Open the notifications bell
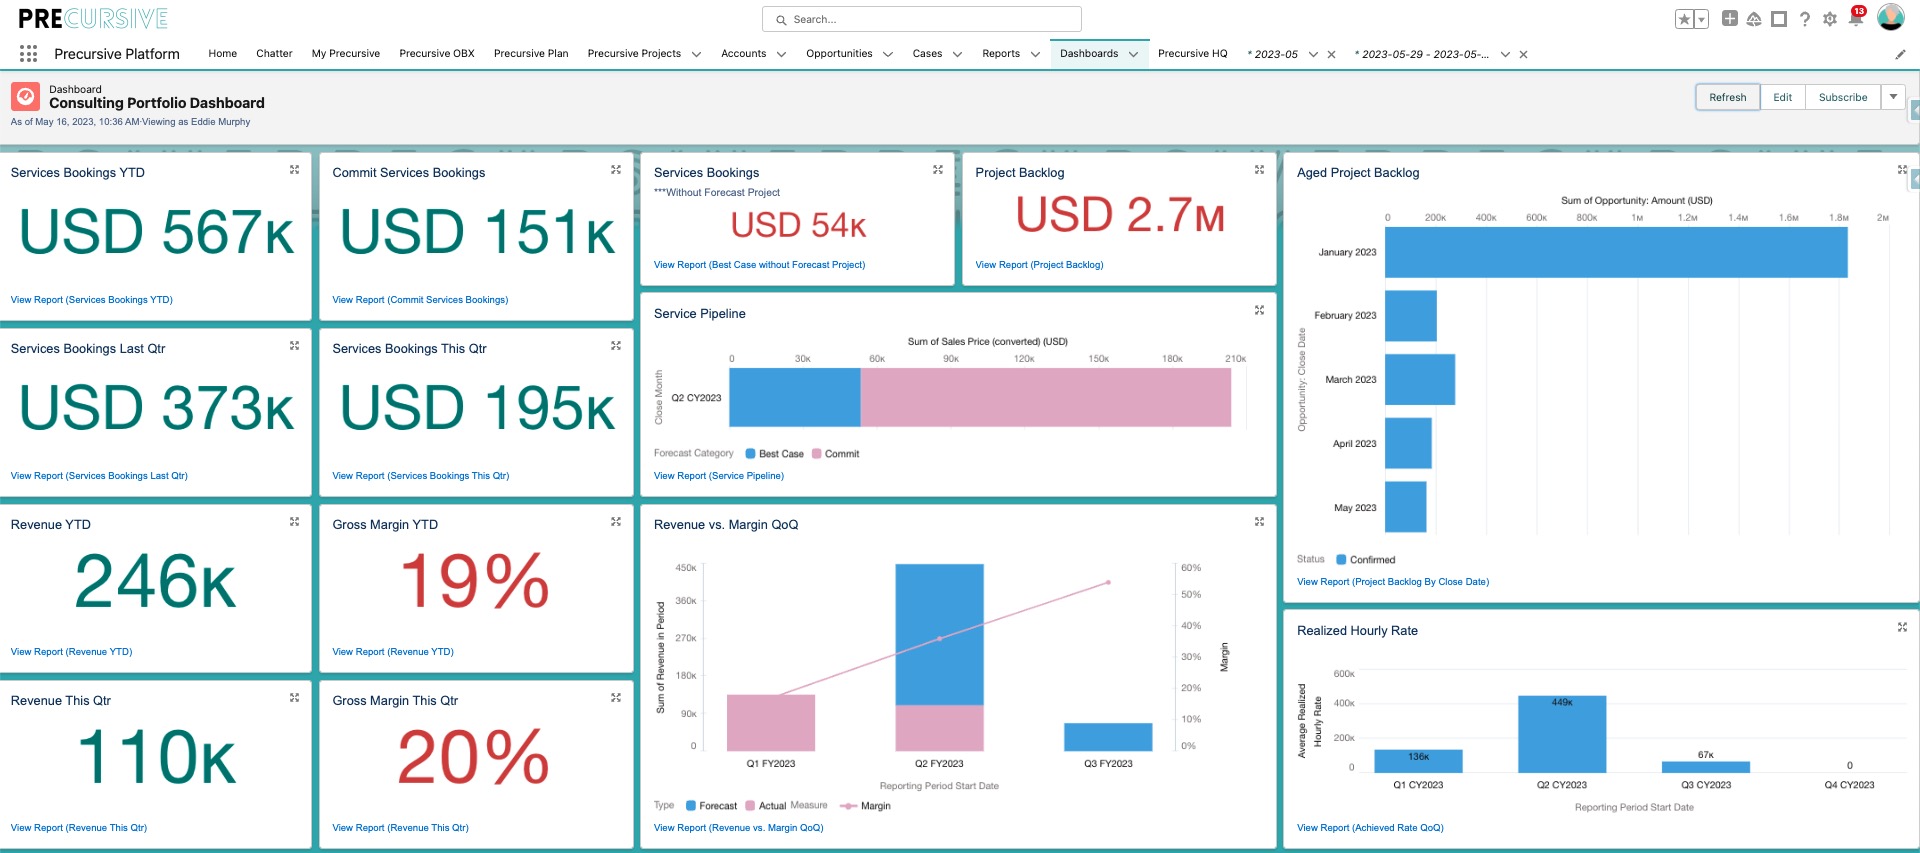Screen dimensions: 1920x853 coord(1856,18)
